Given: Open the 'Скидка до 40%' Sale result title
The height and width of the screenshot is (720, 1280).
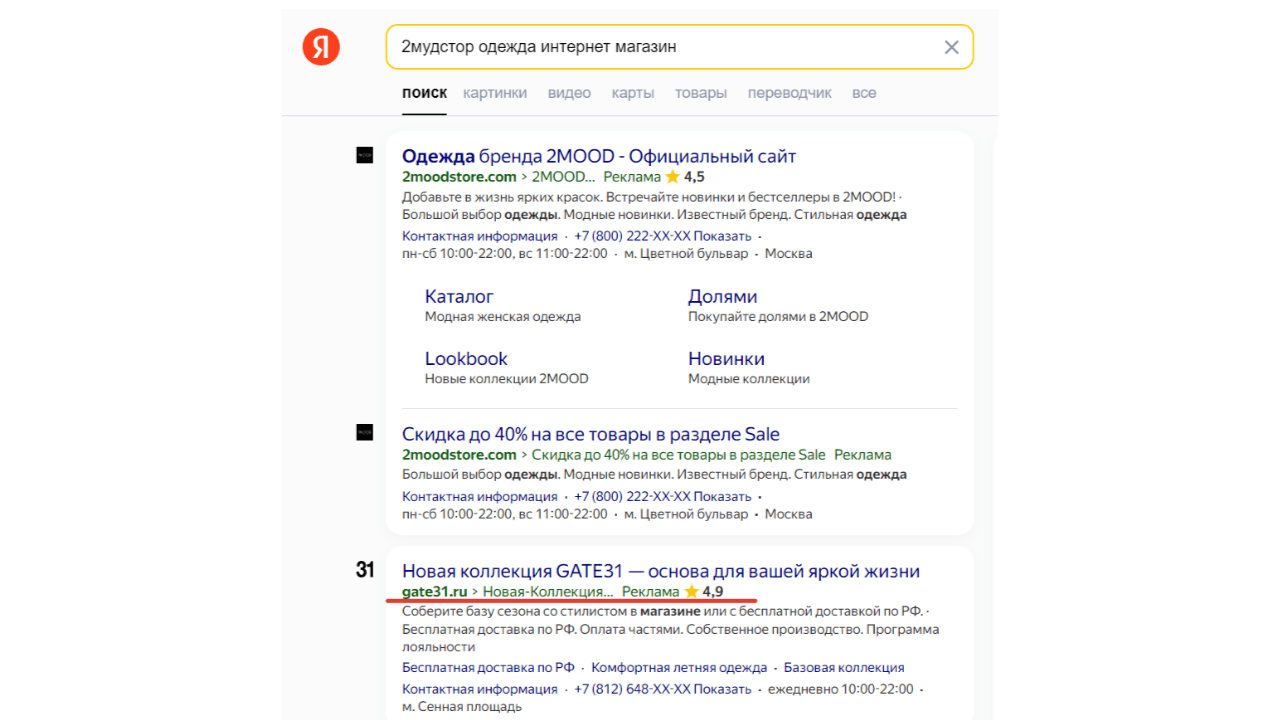Looking at the screenshot, I should (x=590, y=434).
